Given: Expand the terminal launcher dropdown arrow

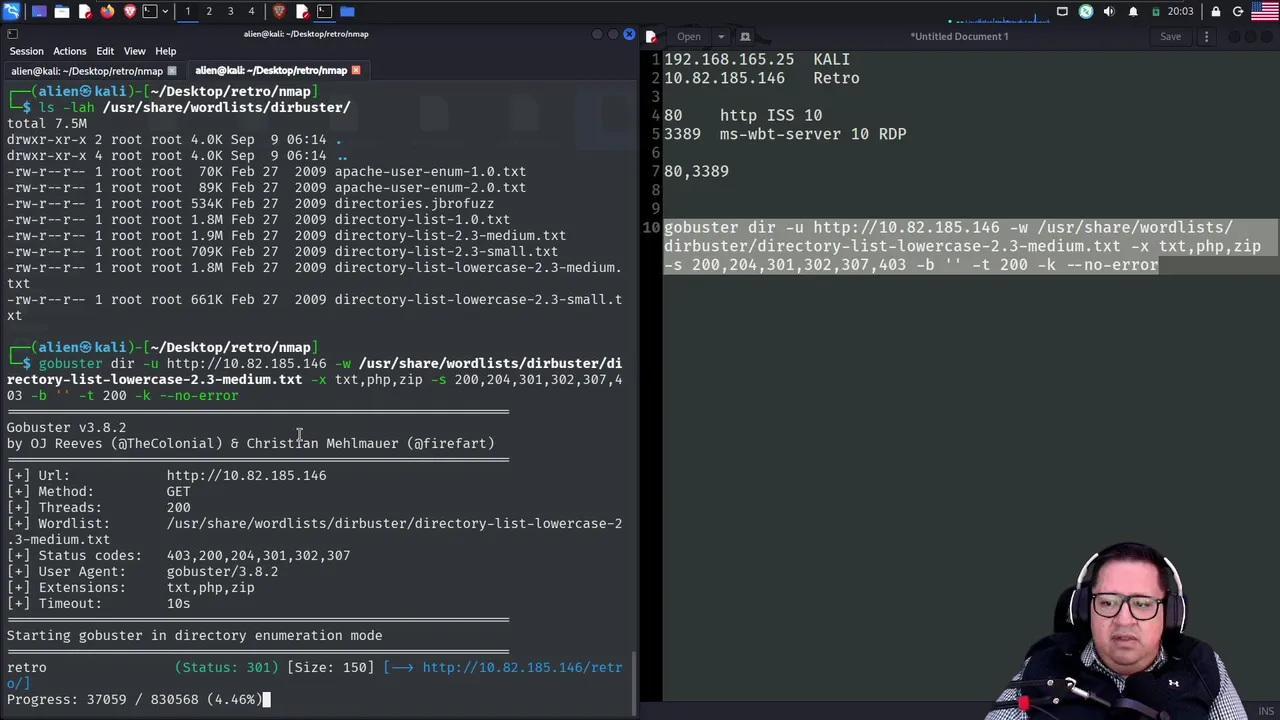Looking at the screenshot, I should coord(165,11).
